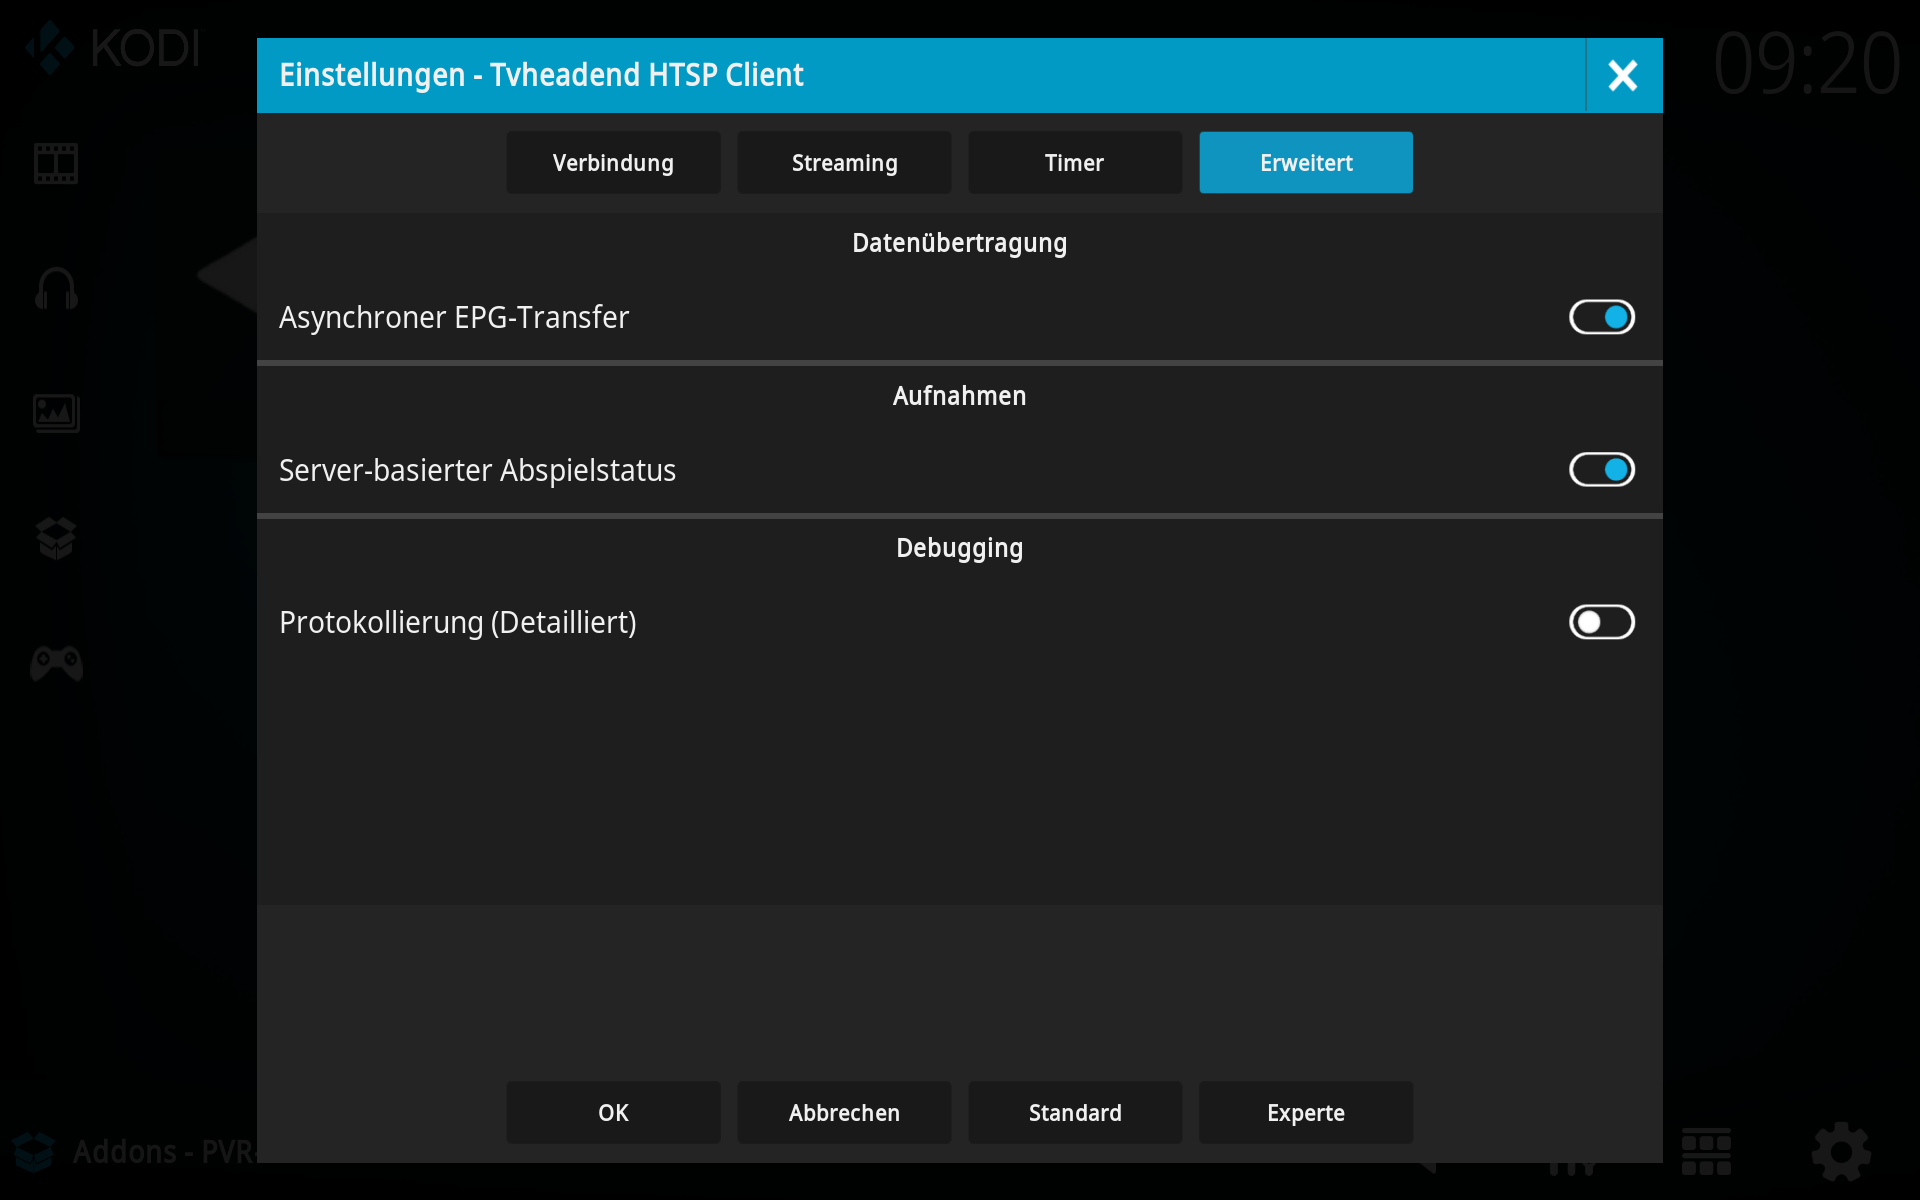Image resolution: width=1920 pixels, height=1200 pixels.
Task: Toggle Asynchroner EPG-Transfer switch
Action: click(1601, 317)
